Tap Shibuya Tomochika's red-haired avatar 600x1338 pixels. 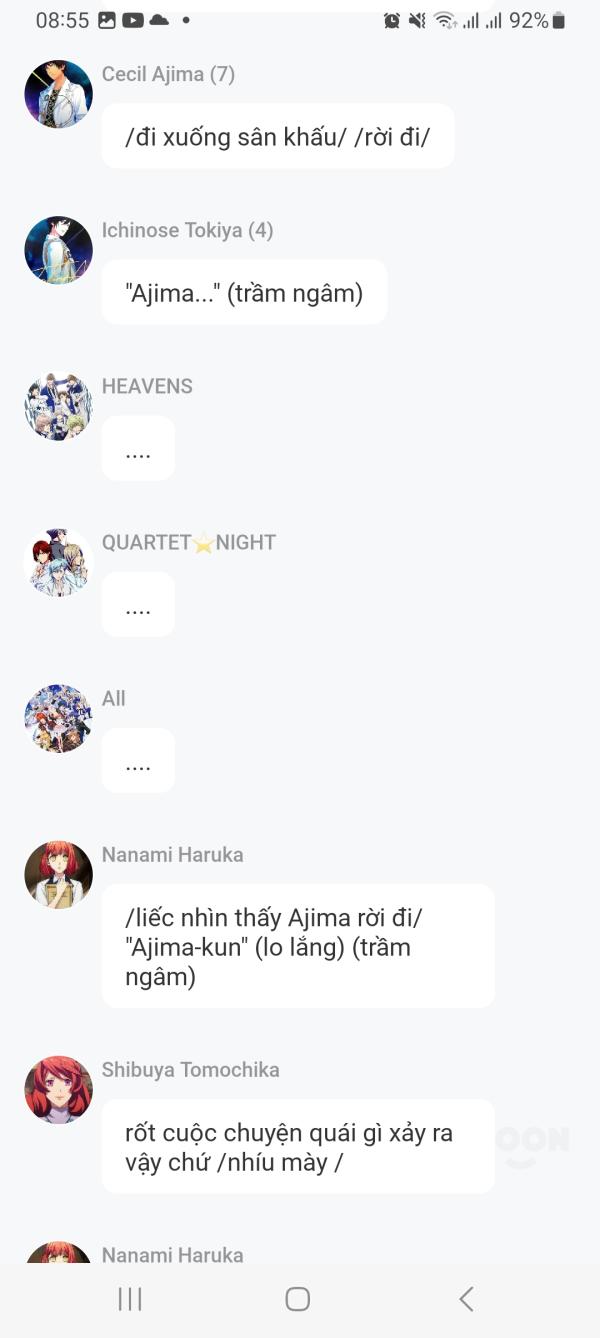[x=58, y=1089]
